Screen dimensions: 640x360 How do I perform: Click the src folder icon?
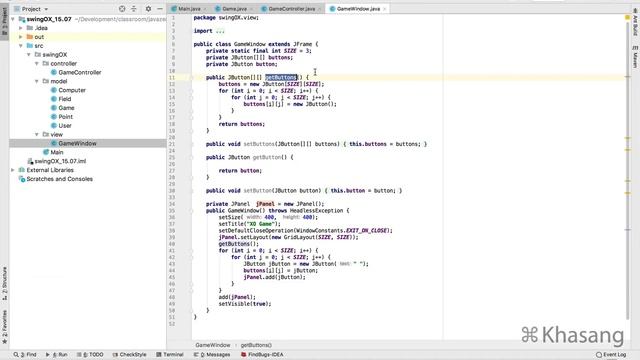point(30,46)
